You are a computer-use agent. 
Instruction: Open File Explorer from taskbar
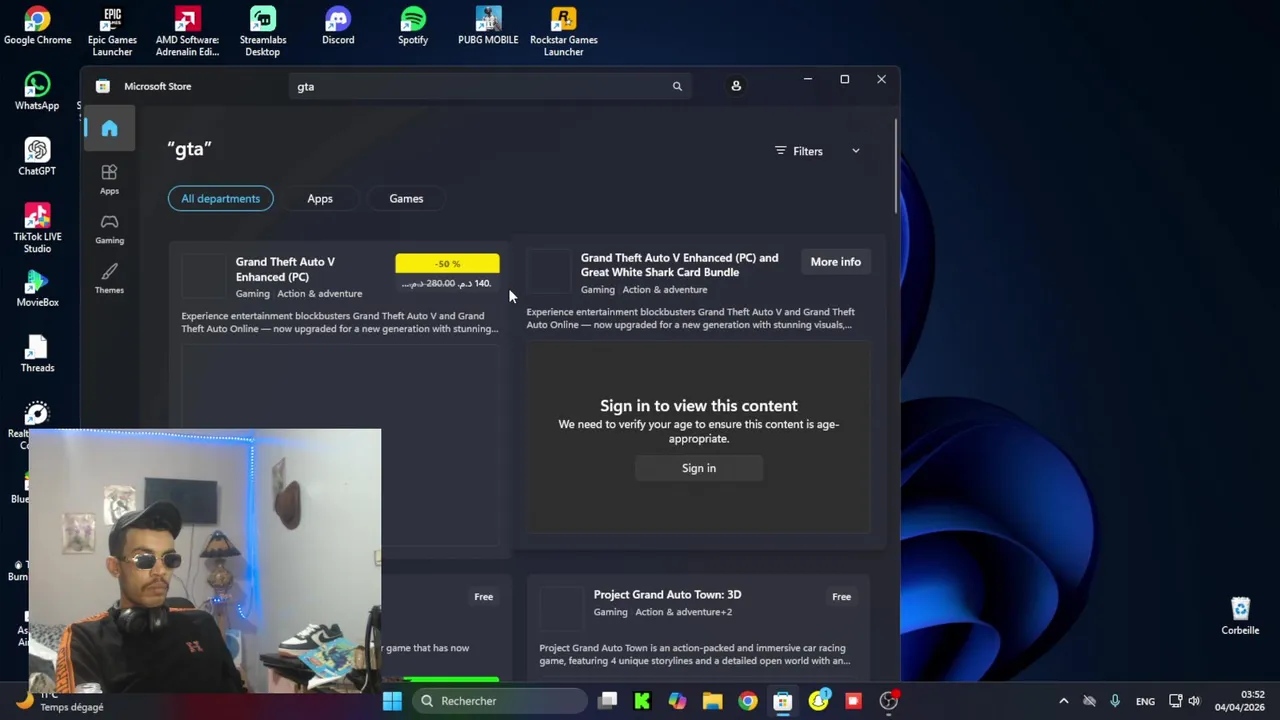tap(712, 701)
